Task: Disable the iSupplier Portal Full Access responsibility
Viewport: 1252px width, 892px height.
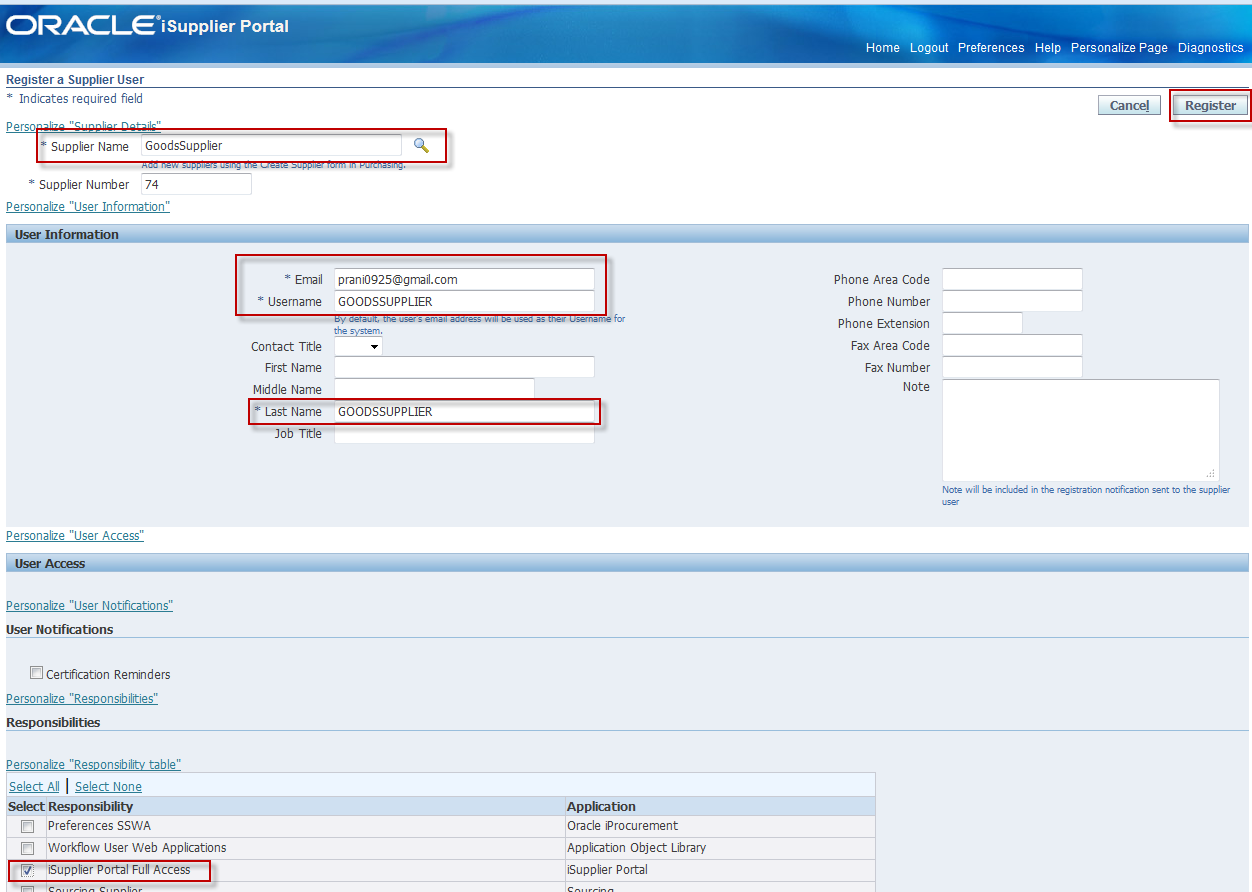Action: pyautogui.click(x=27, y=870)
